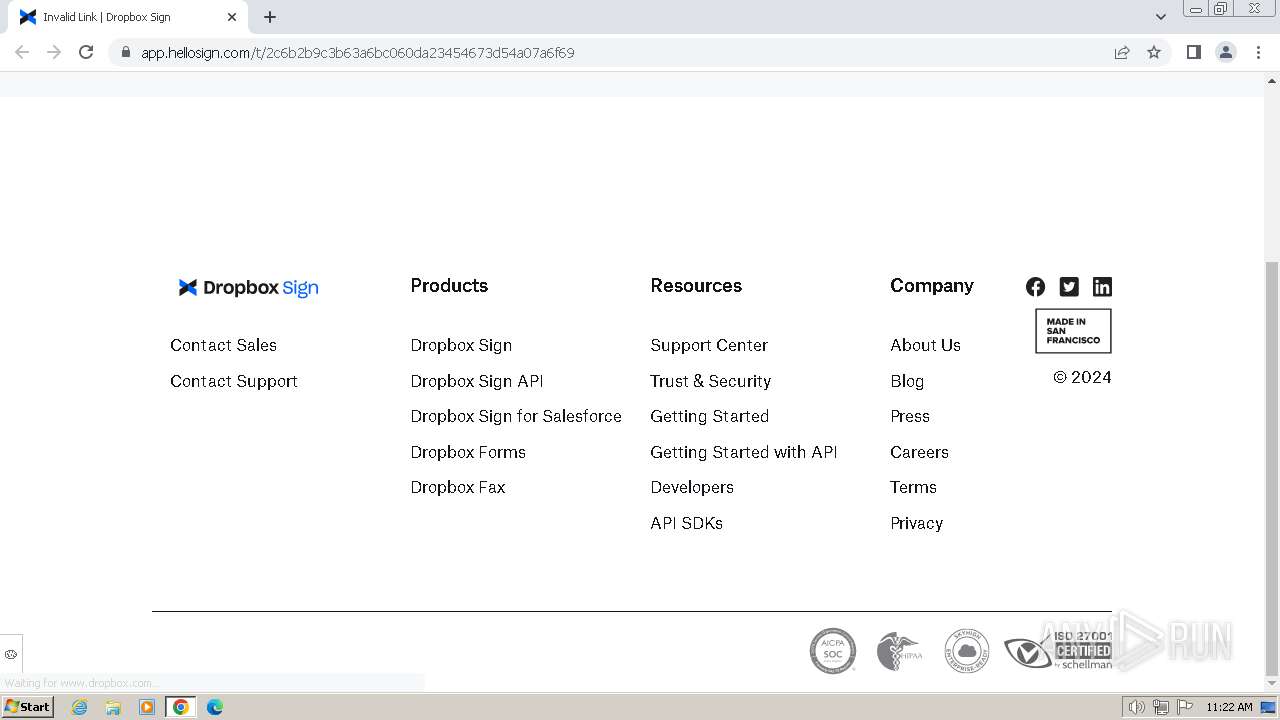
Task: Open the API SDKs link
Action: coord(687,523)
